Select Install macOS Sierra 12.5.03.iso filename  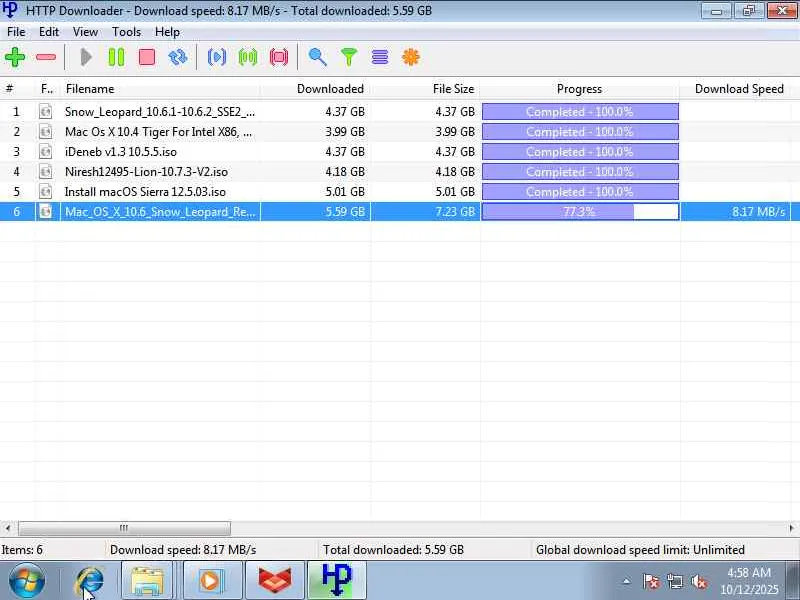coord(145,192)
